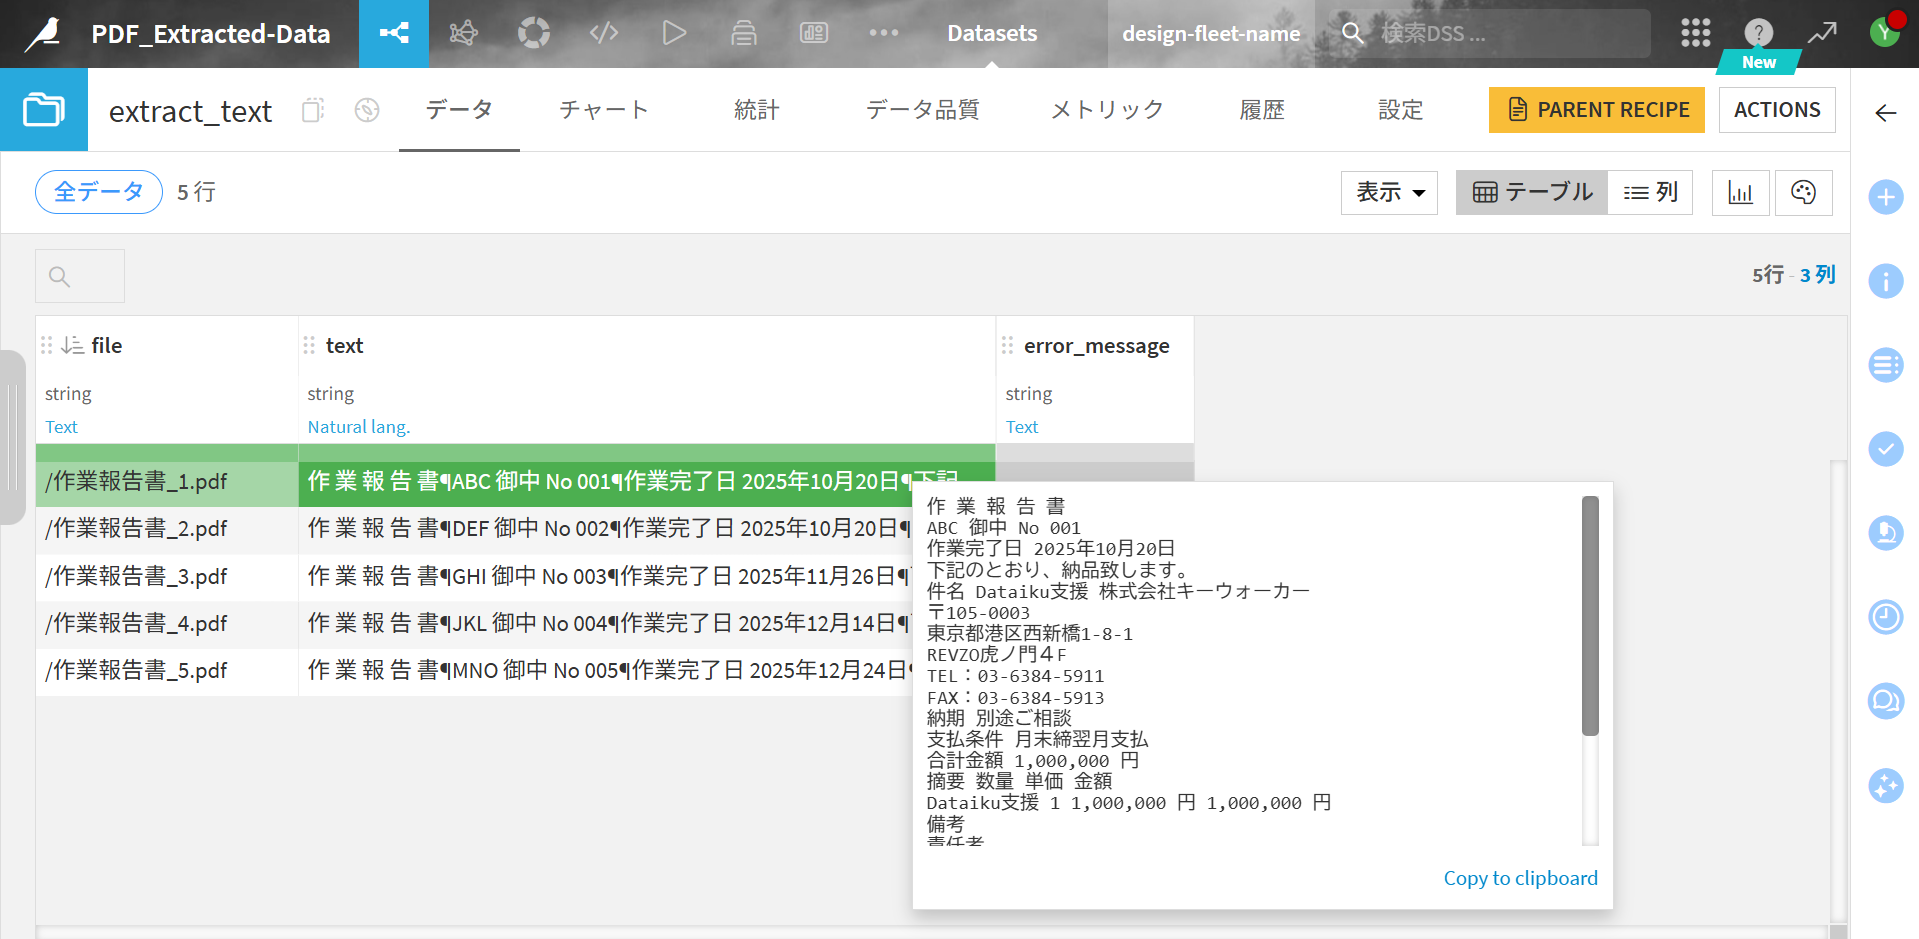Image resolution: width=1919 pixels, height=939 pixels.
Task: Open the データ品質 tab
Action: 922,110
